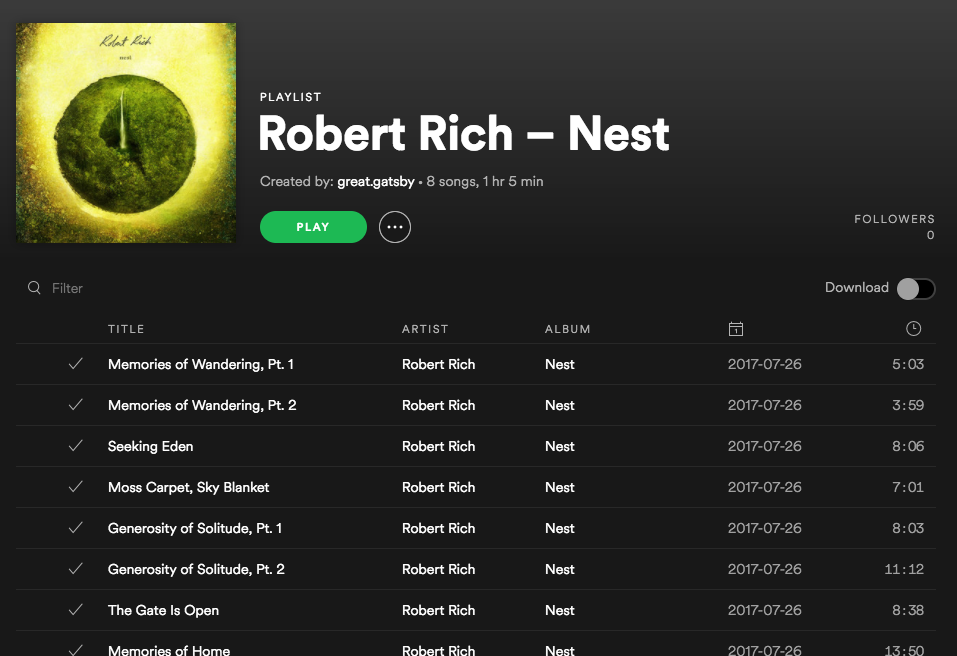Select The Gate Is Open track title
Screen dimensions: 957x656
pos(164,610)
